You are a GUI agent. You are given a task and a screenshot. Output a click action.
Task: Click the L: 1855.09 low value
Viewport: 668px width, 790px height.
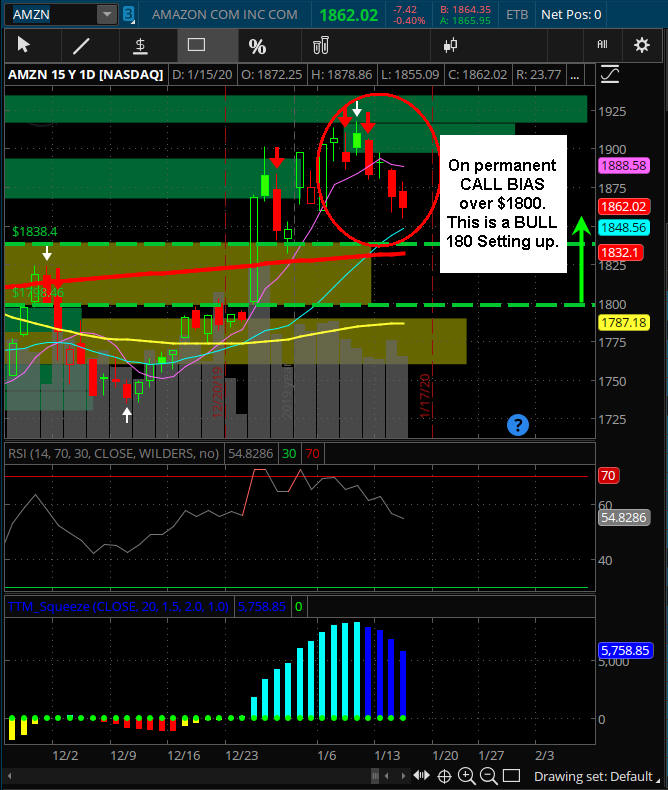coord(410,75)
